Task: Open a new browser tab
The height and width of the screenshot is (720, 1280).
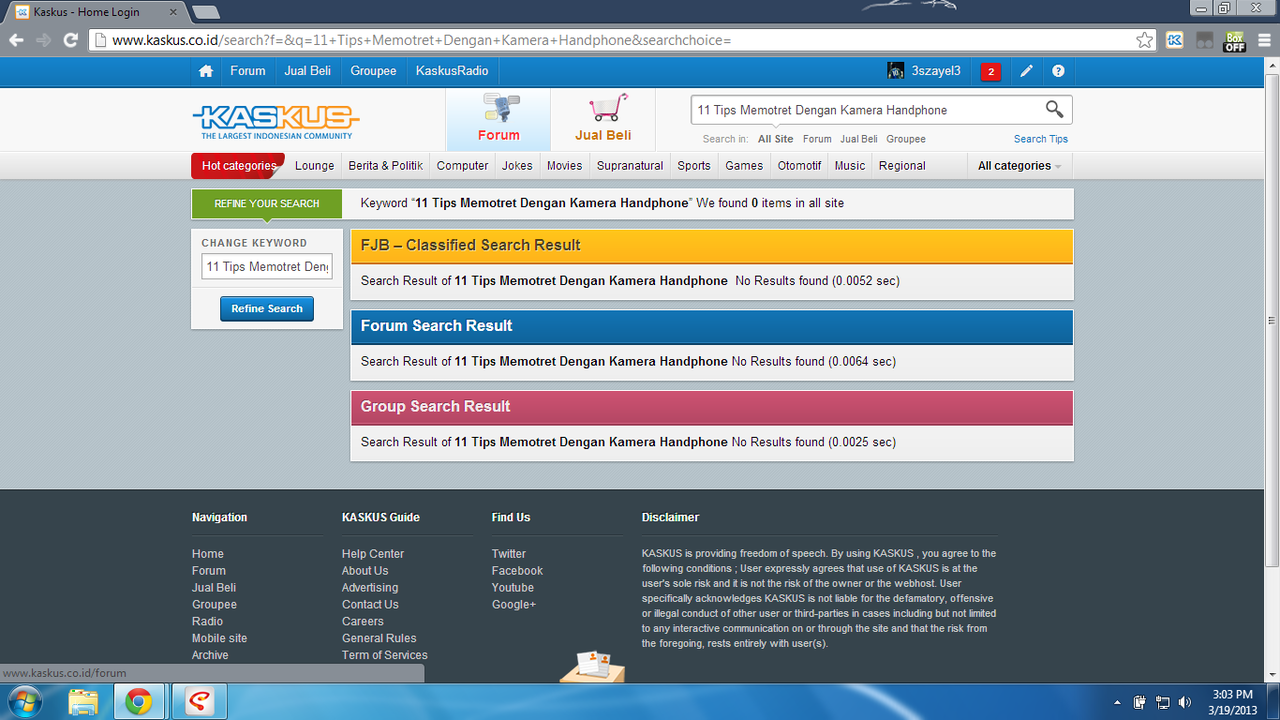Action: 205,12
